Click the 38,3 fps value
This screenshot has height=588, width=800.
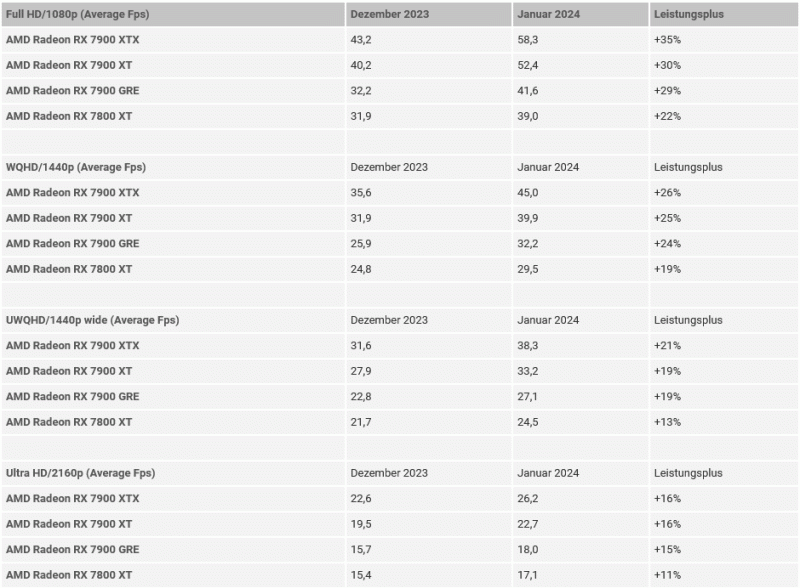(530, 345)
